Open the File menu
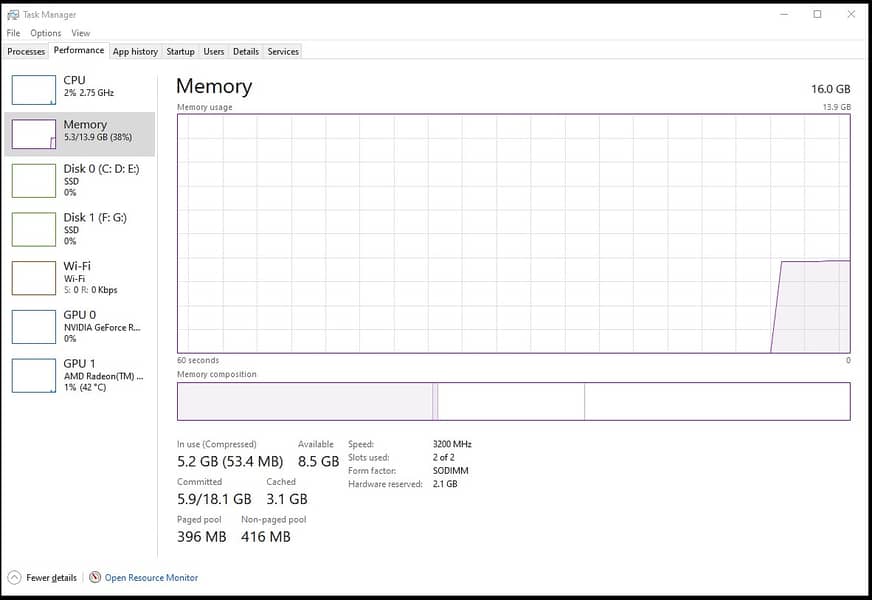This screenshot has height=600, width=872. 13,33
